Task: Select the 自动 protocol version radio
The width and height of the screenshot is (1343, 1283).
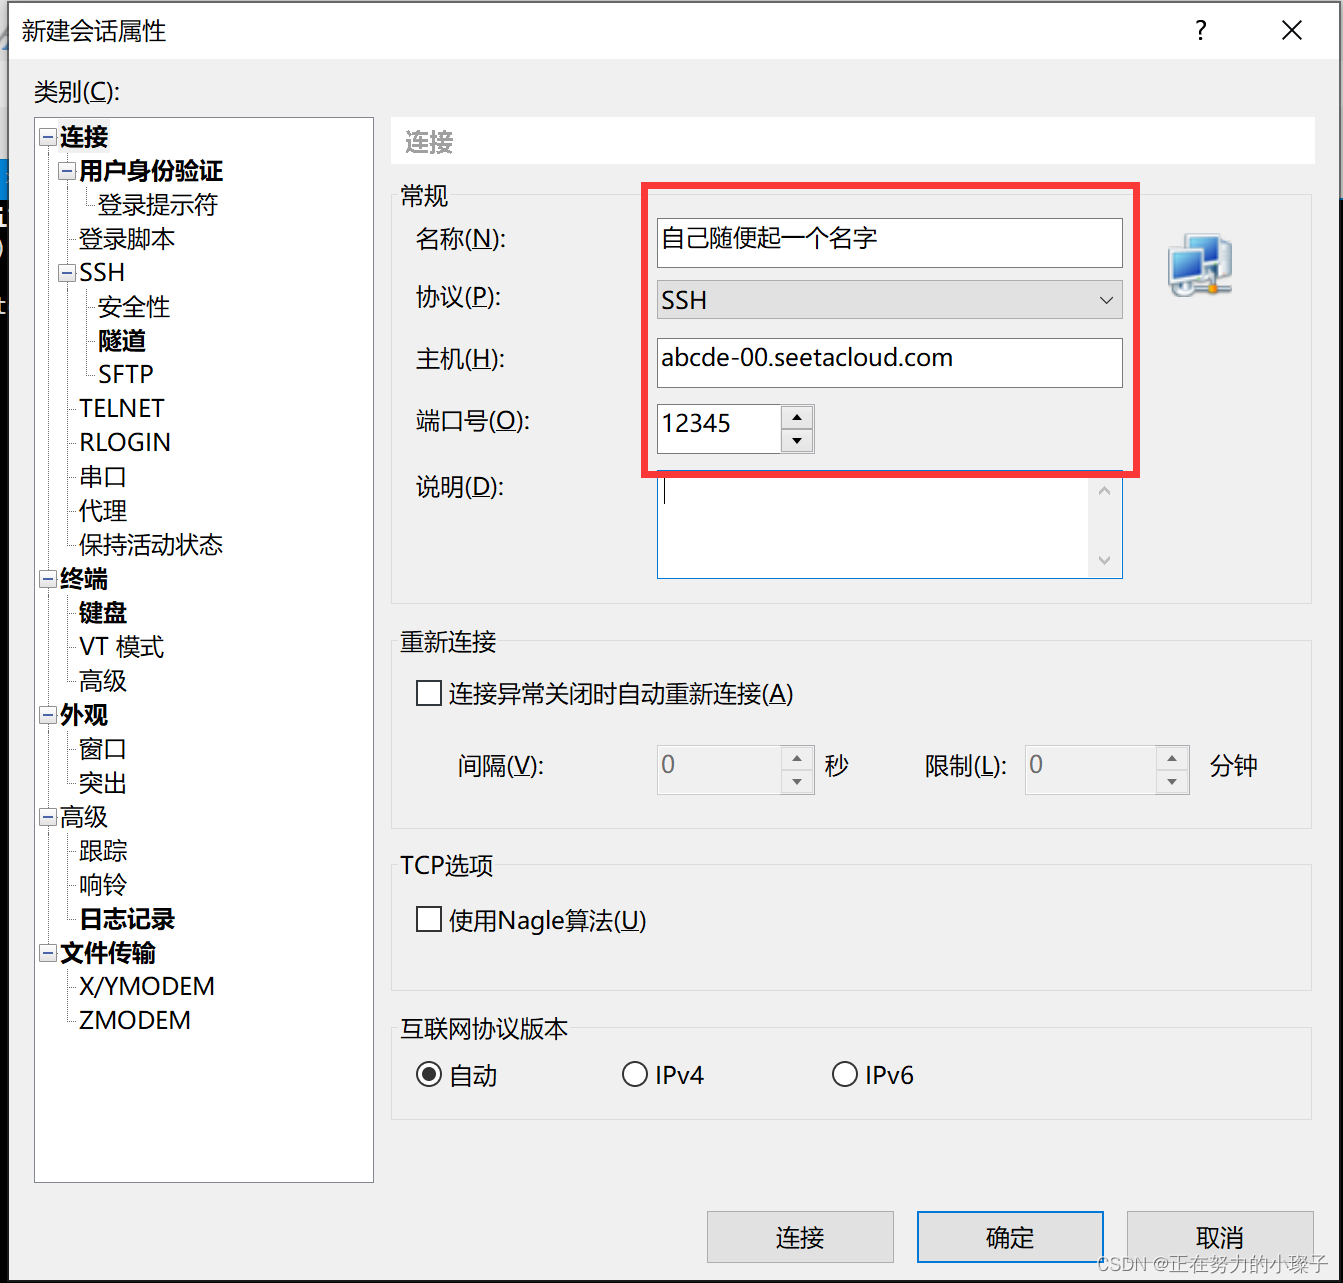Action: [x=429, y=1074]
